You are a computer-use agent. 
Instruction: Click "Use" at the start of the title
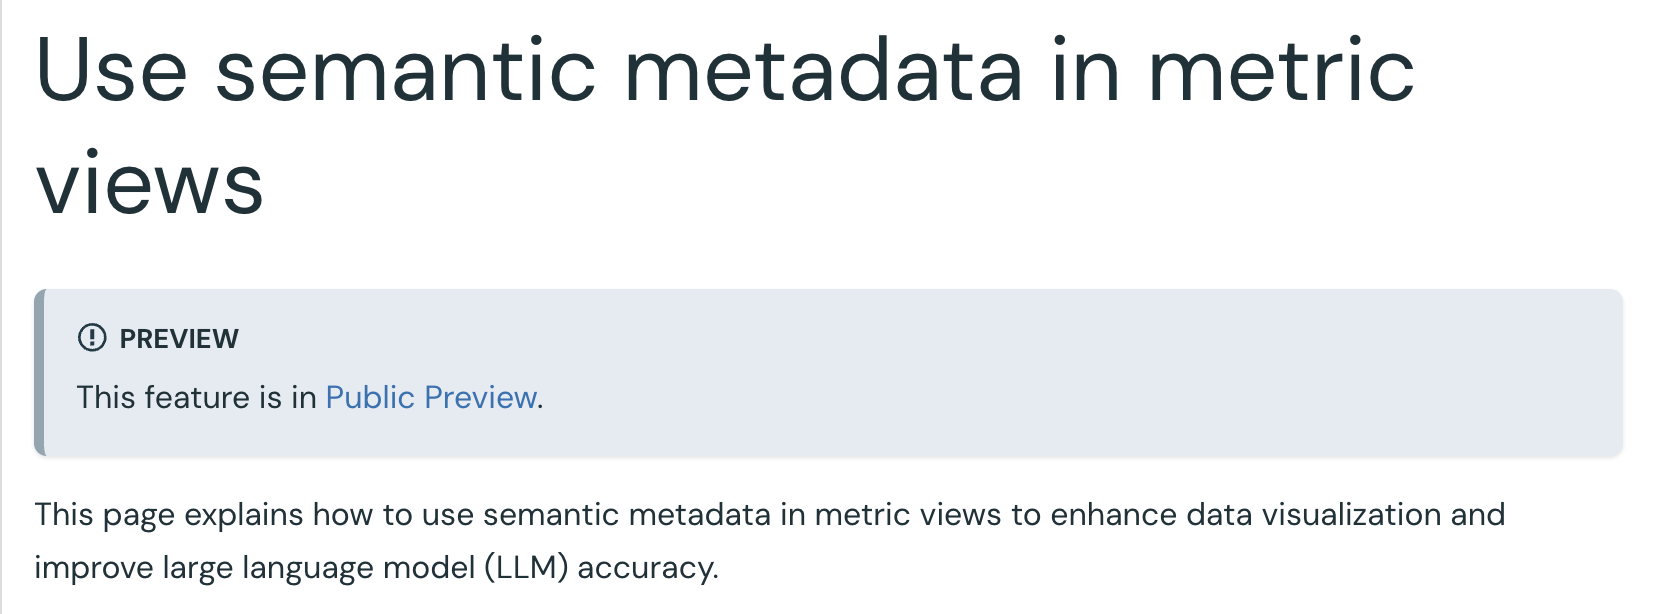(x=112, y=70)
